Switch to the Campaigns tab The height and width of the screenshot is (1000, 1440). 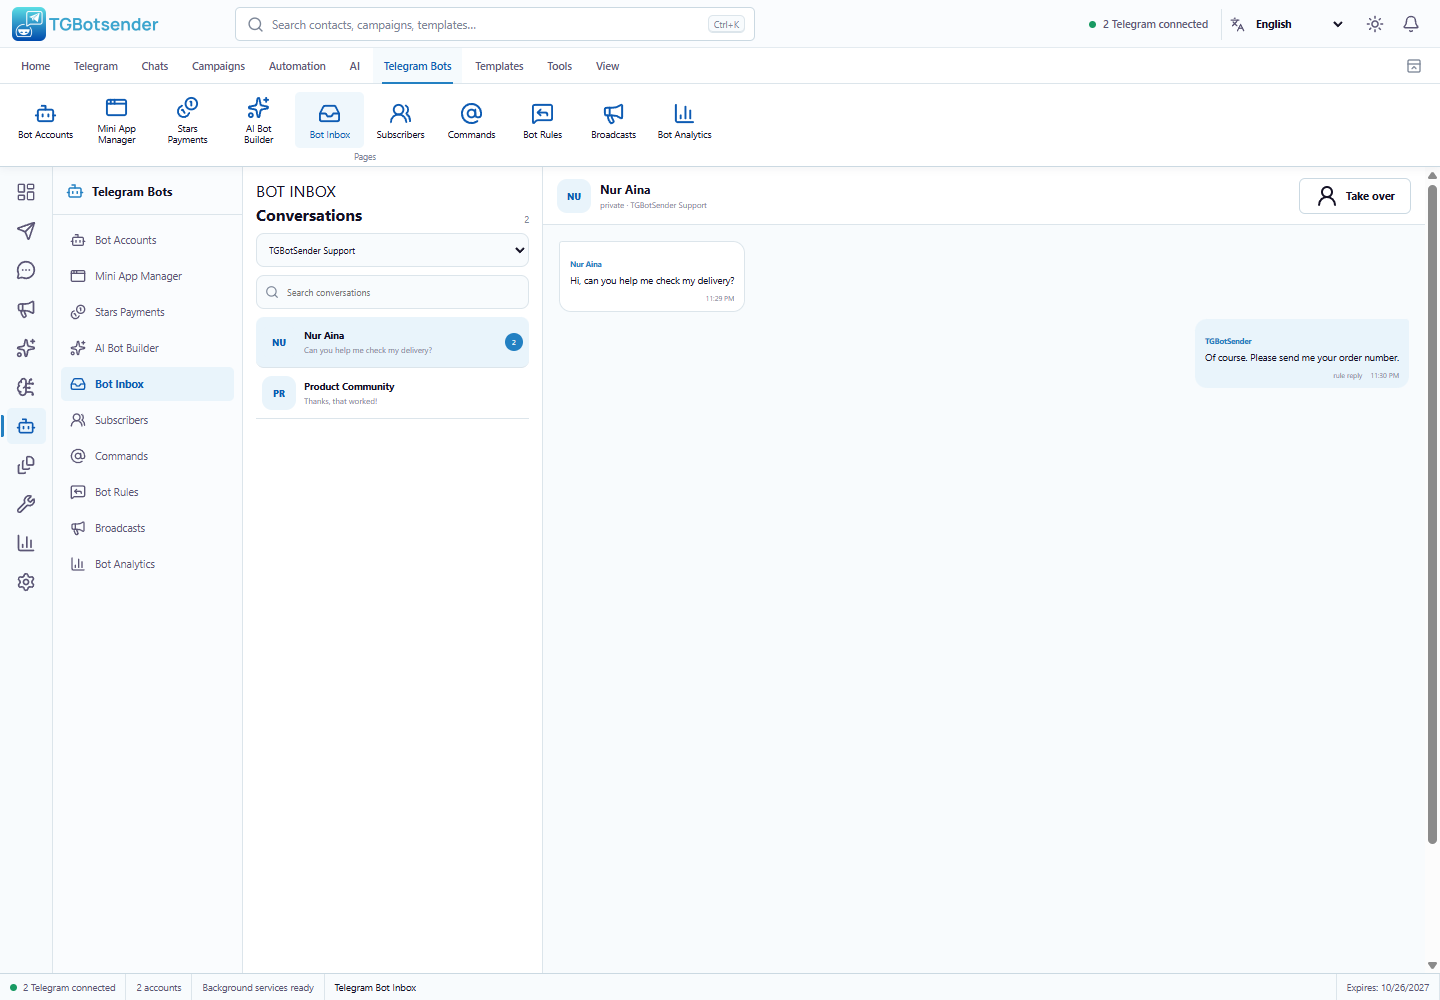point(218,66)
